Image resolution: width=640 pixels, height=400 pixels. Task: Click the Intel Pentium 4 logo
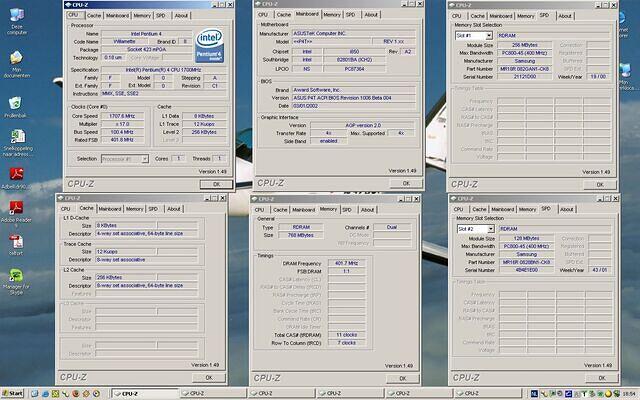tap(208, 46)
